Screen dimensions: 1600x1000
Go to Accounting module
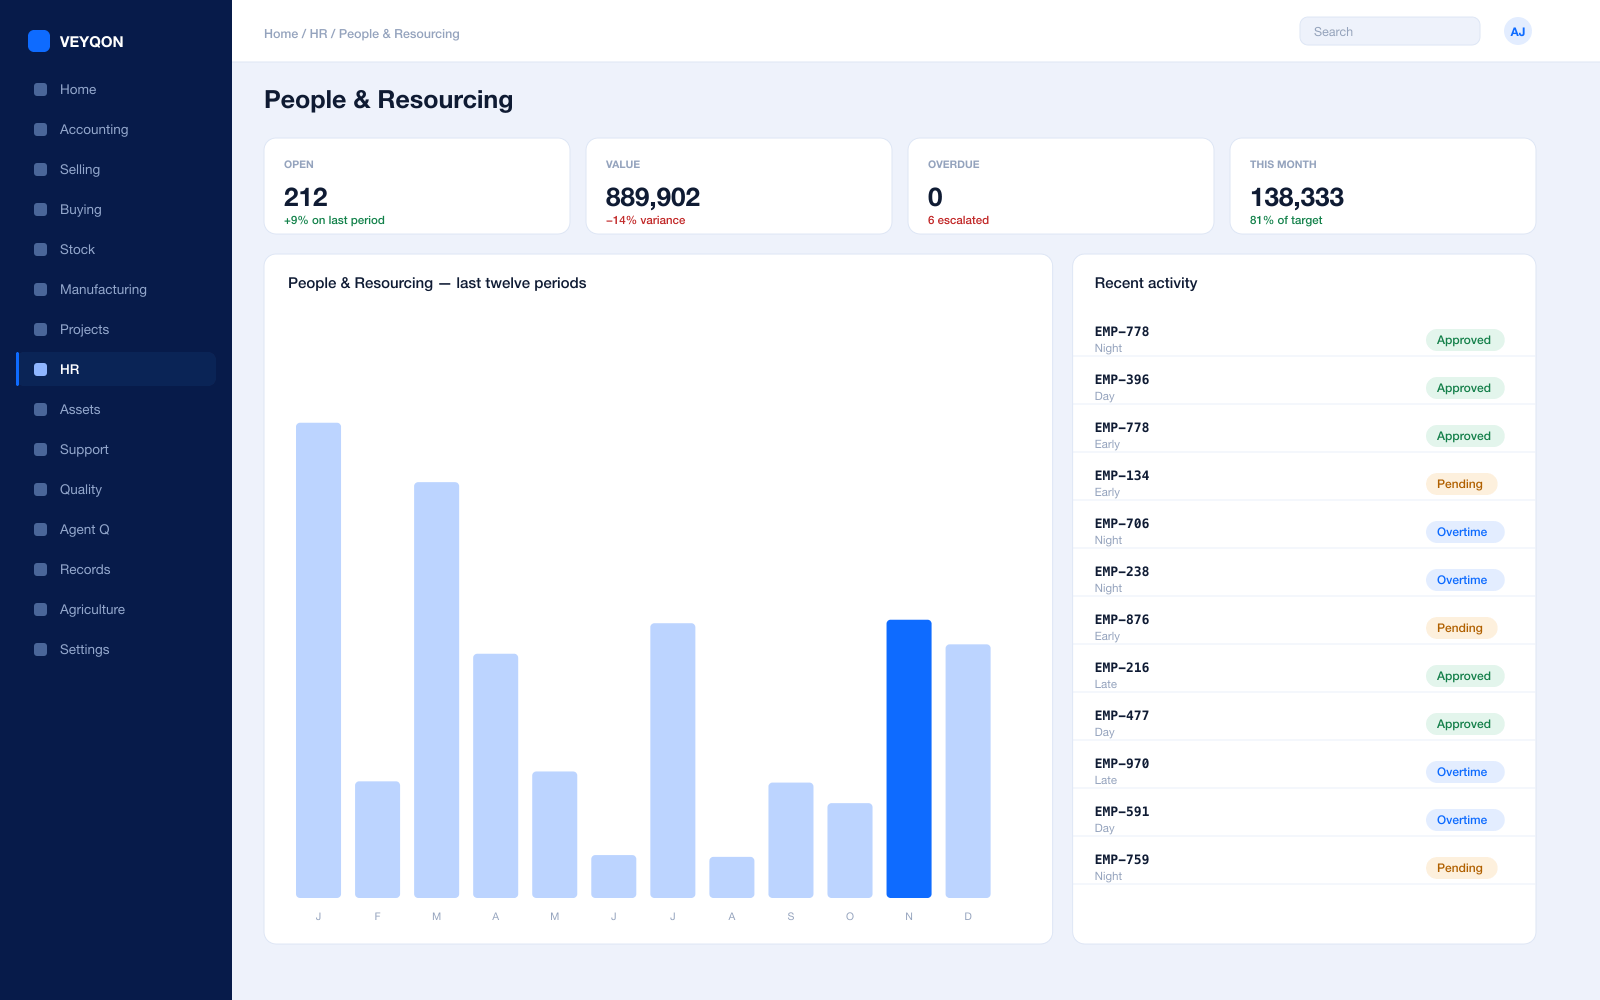116,129
